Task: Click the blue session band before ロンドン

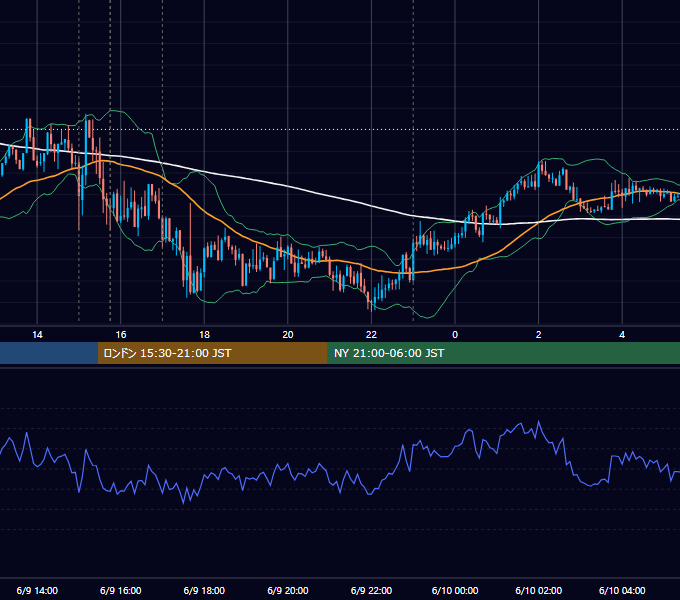Action: (49, 353)
